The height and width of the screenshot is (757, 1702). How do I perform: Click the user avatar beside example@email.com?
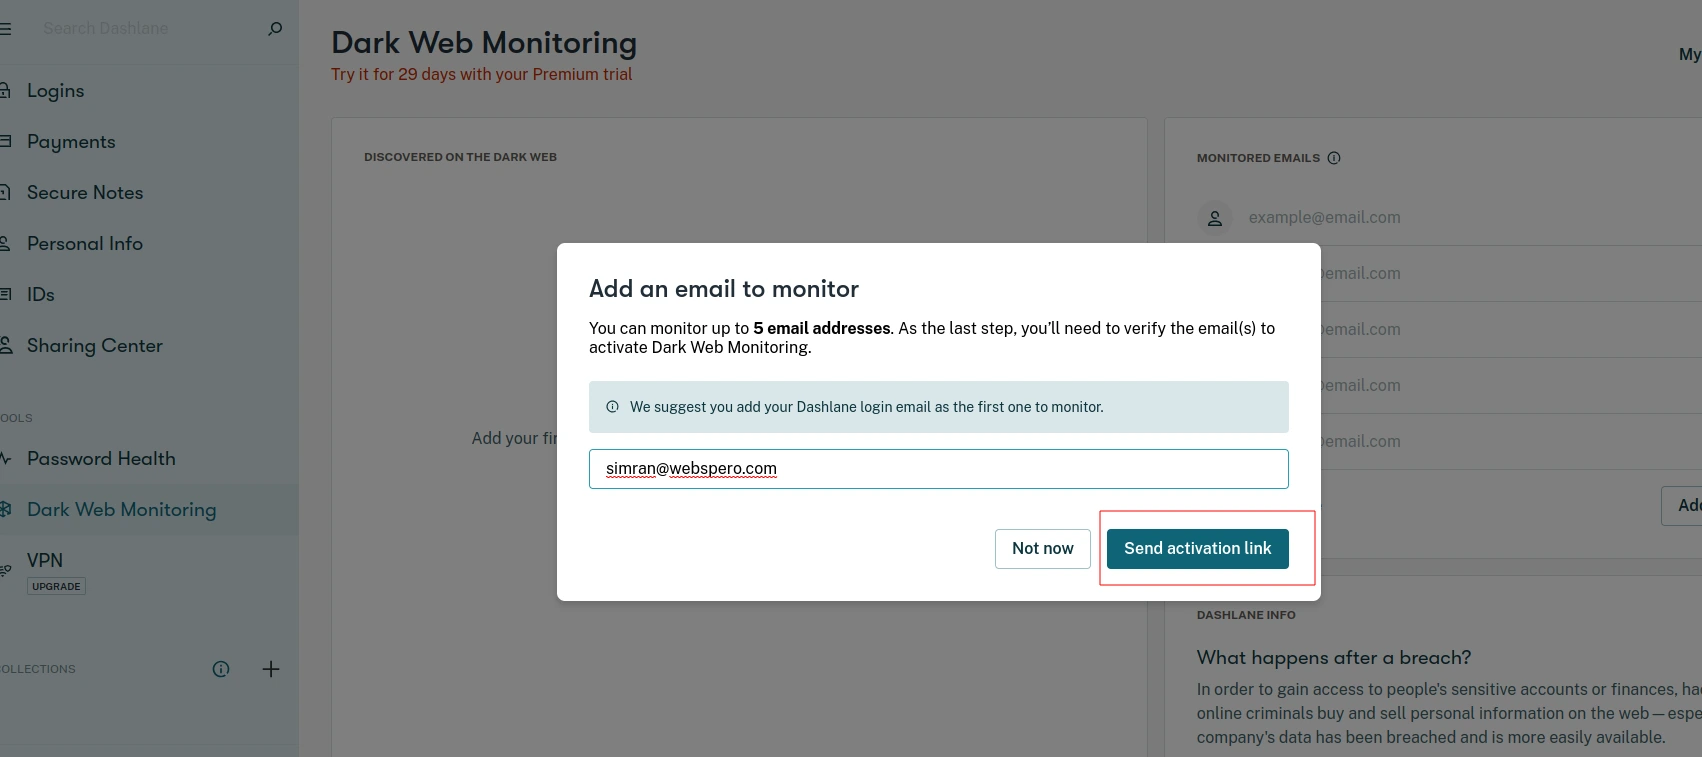pyautogui.click(x=1215, y=218)
